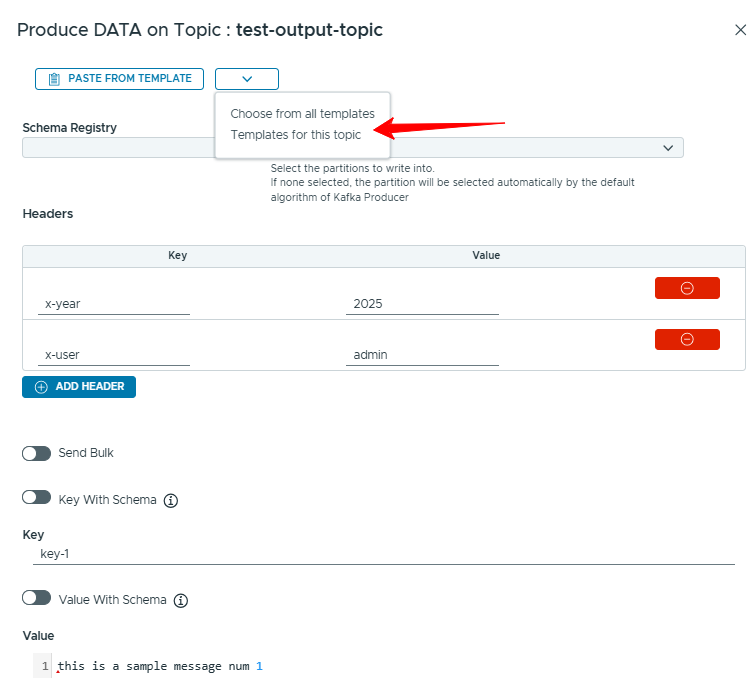The height and width of the screenshot is (686, 754).
Task: Remove the x-user header row
Action: (687, 340)
